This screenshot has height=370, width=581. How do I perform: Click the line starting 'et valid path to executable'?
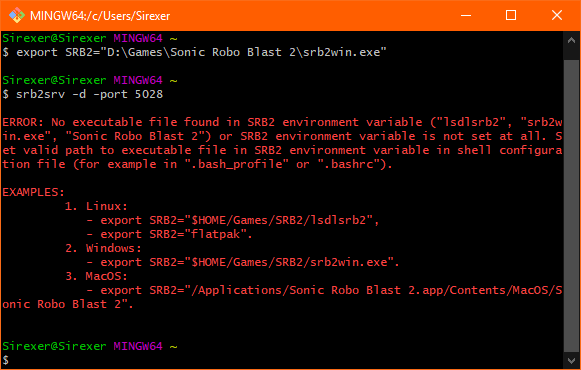(282, 150)
